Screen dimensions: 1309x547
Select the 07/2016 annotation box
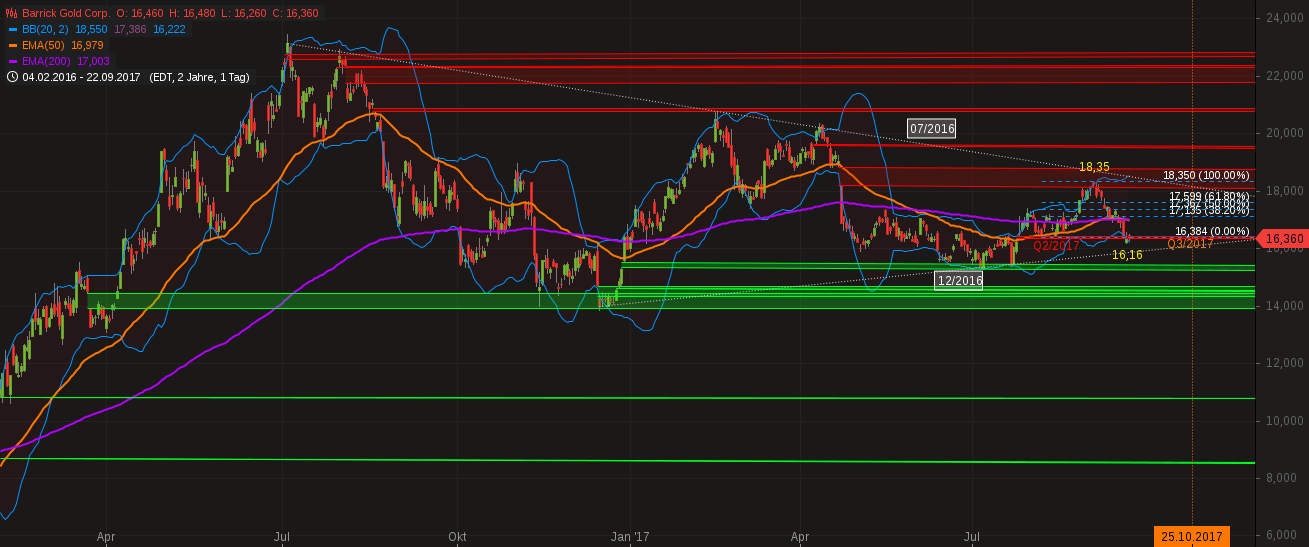click(931, 128)
